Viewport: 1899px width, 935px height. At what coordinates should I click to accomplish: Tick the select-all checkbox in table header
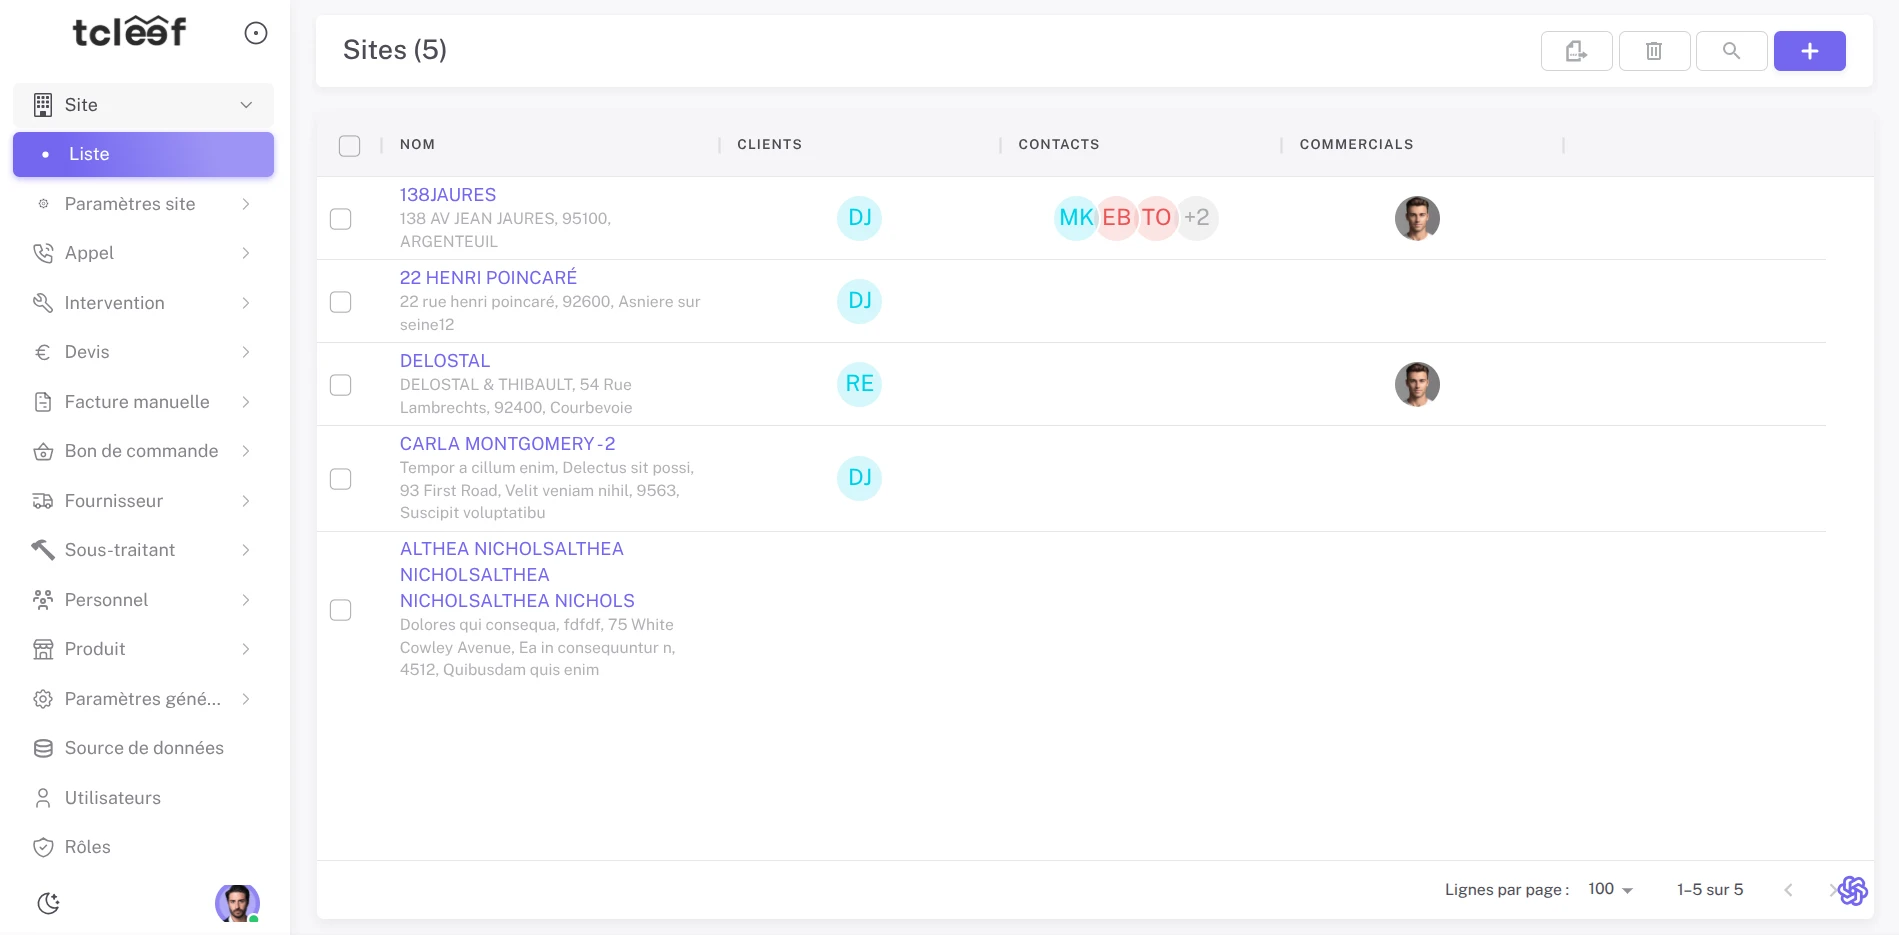click(349, 146)
